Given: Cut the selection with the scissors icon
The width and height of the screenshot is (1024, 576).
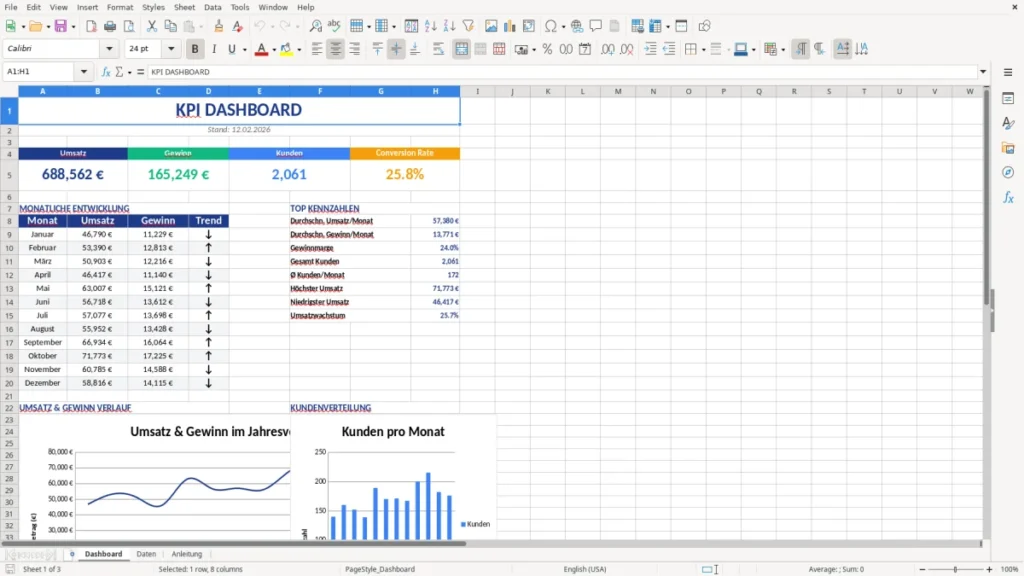Looking at the screenshot, I should (x=152, y=26).
